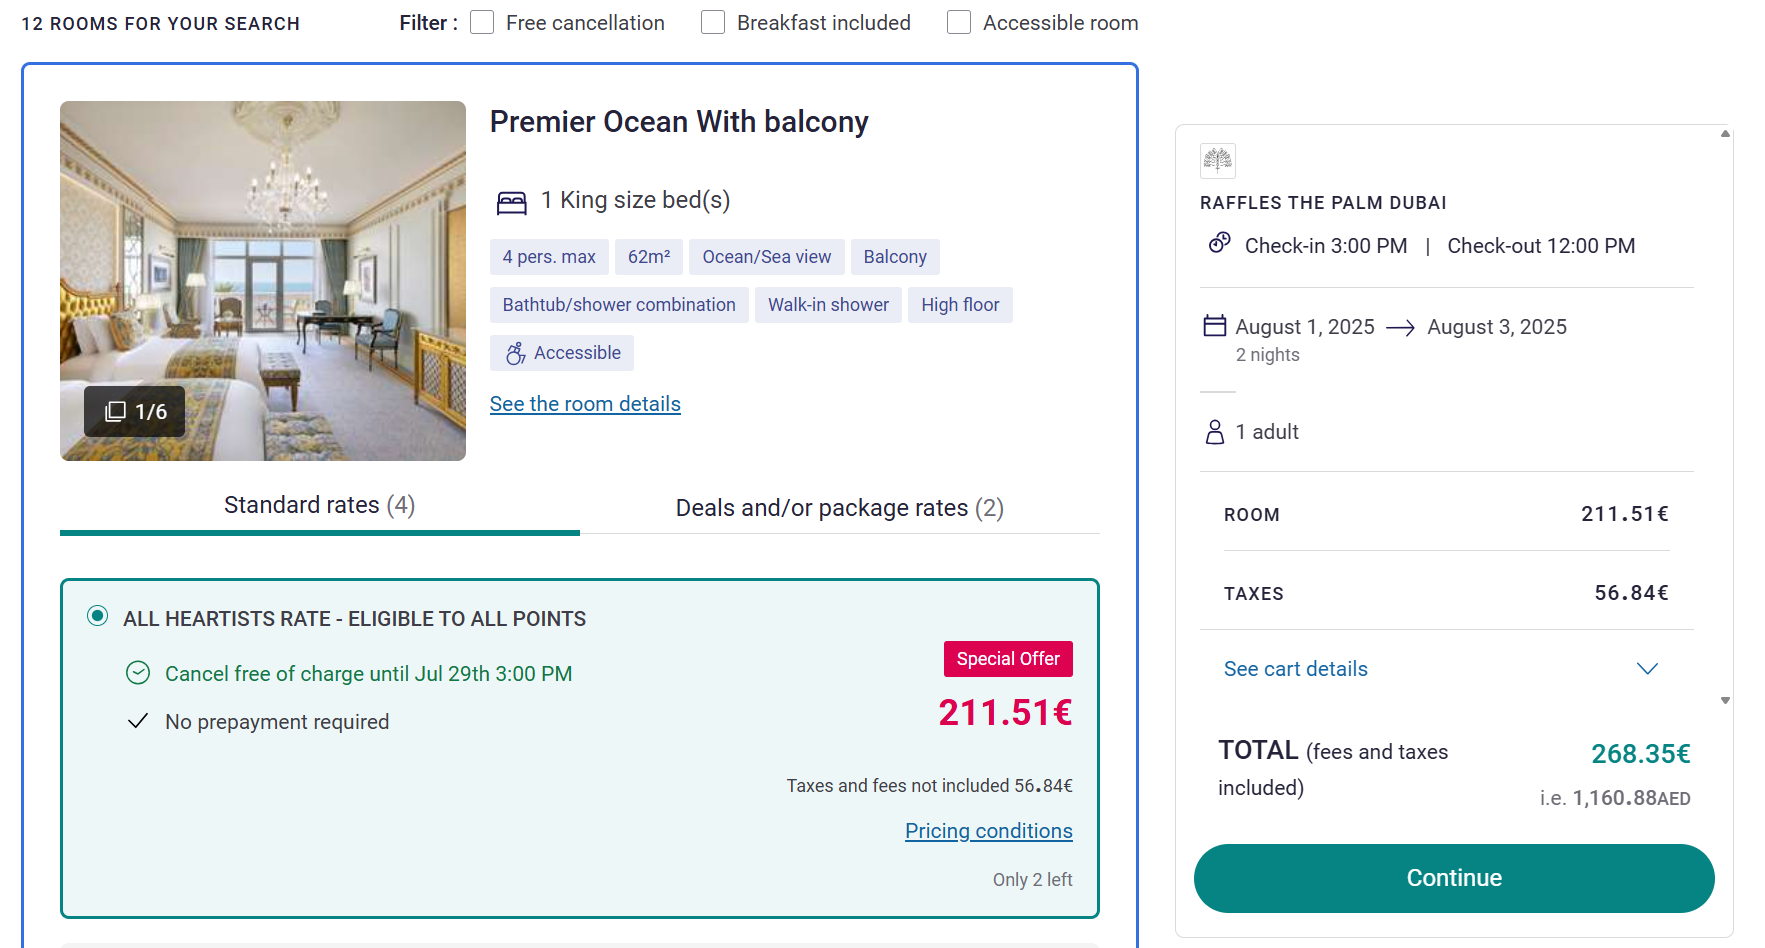Image resolution: width=1765 pixels, height=948 pixels.
Task: Tick the Breakfast included checkbox
Action: (x=713, y=22)
